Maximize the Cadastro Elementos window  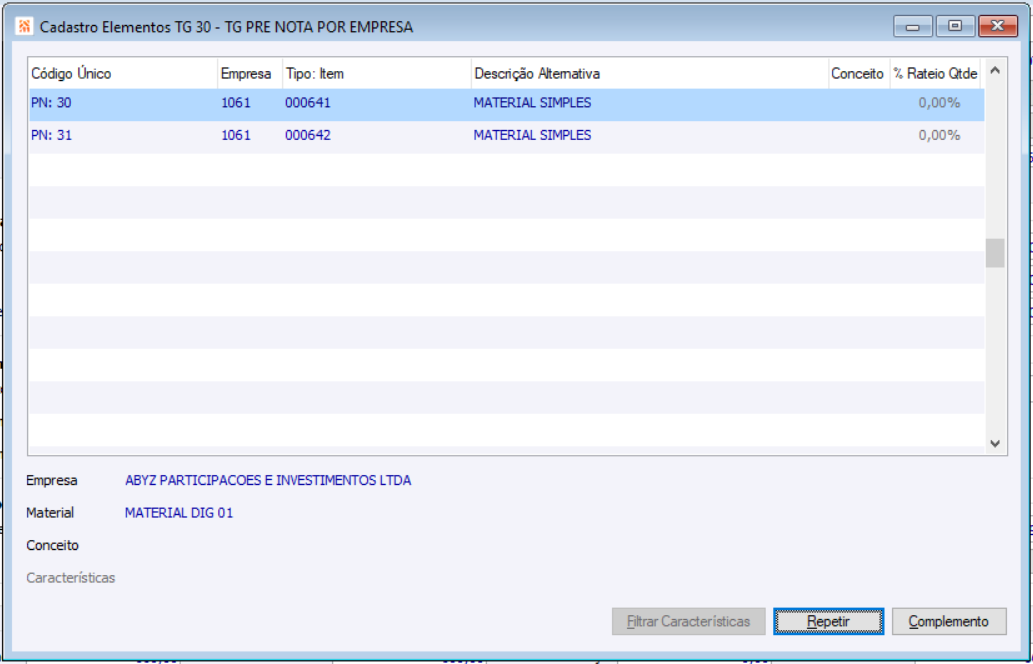pyautogui.click(x=955, y=27)
